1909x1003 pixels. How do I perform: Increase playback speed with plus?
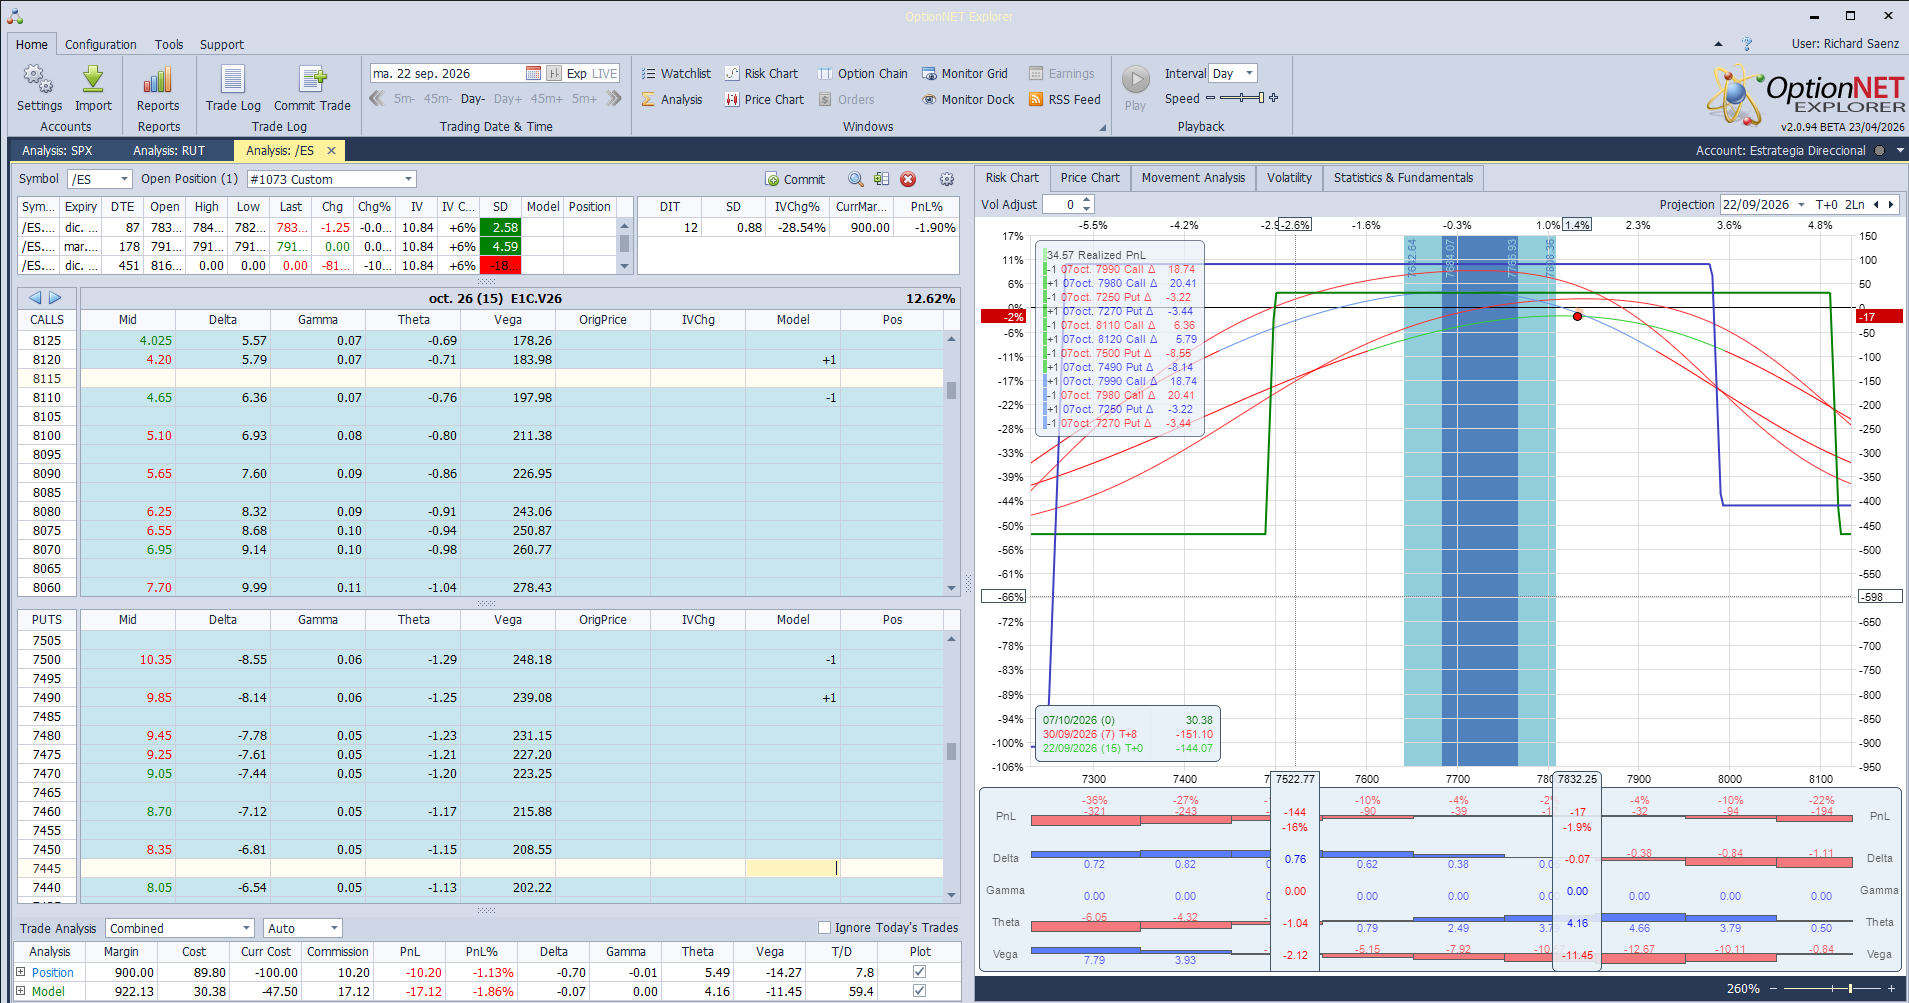click(x=1274, y=98)
